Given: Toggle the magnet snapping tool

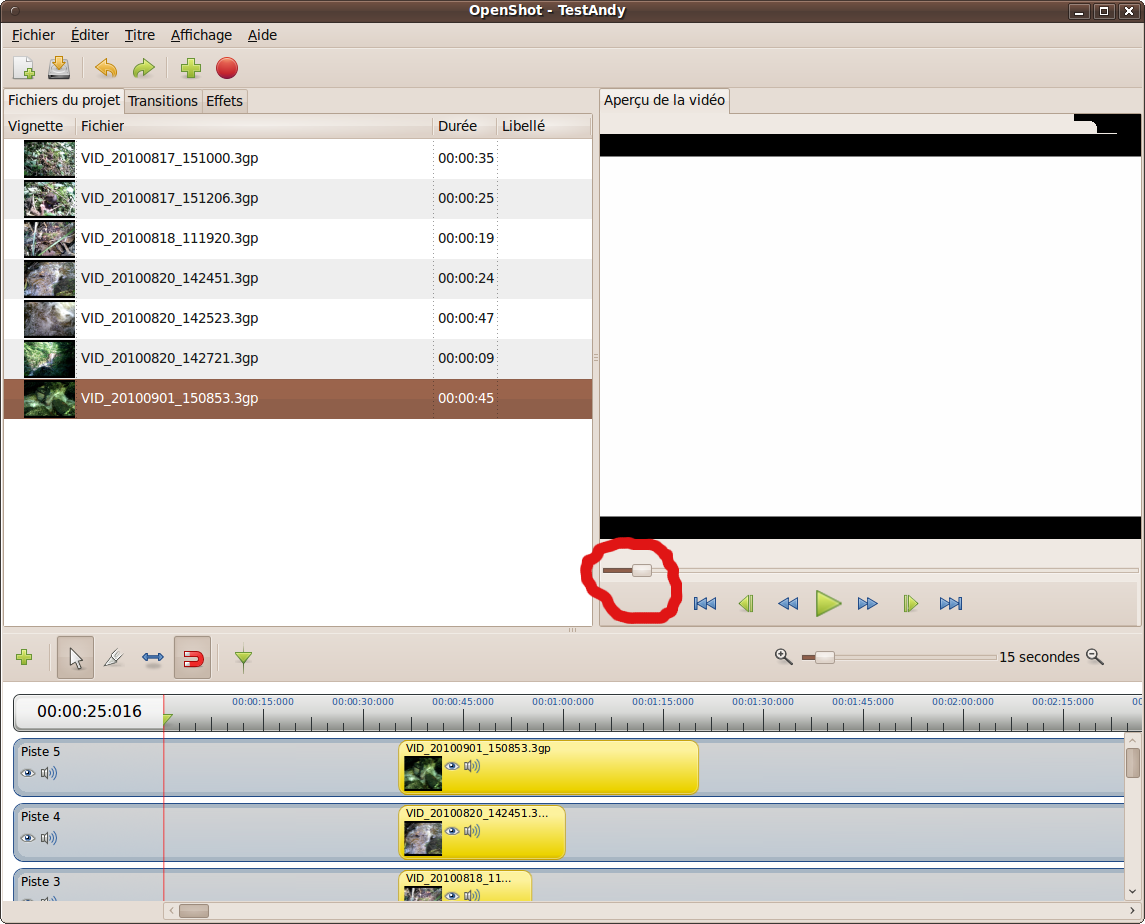Looking at the screenshot, I should tap(192, 658).
